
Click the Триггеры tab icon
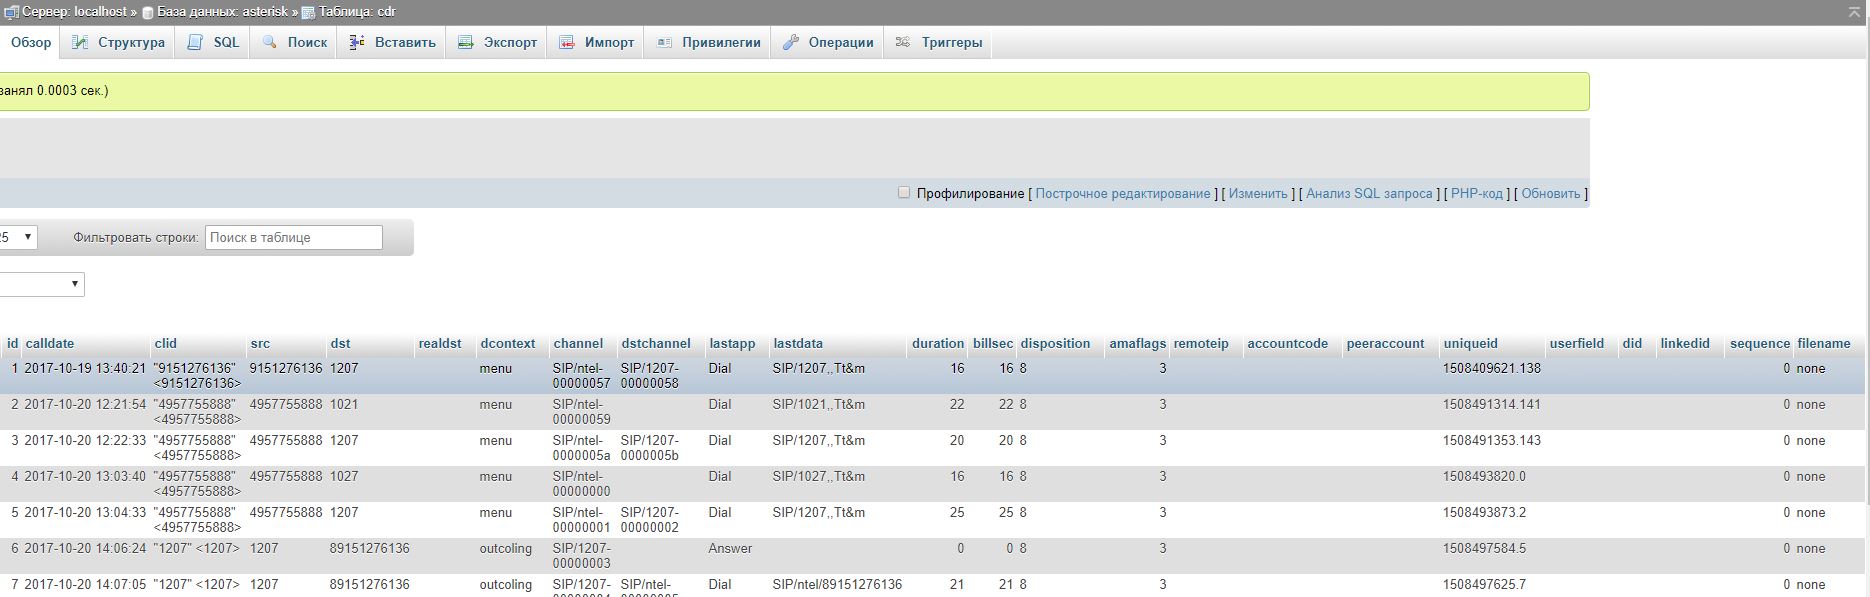coord(903,43)
